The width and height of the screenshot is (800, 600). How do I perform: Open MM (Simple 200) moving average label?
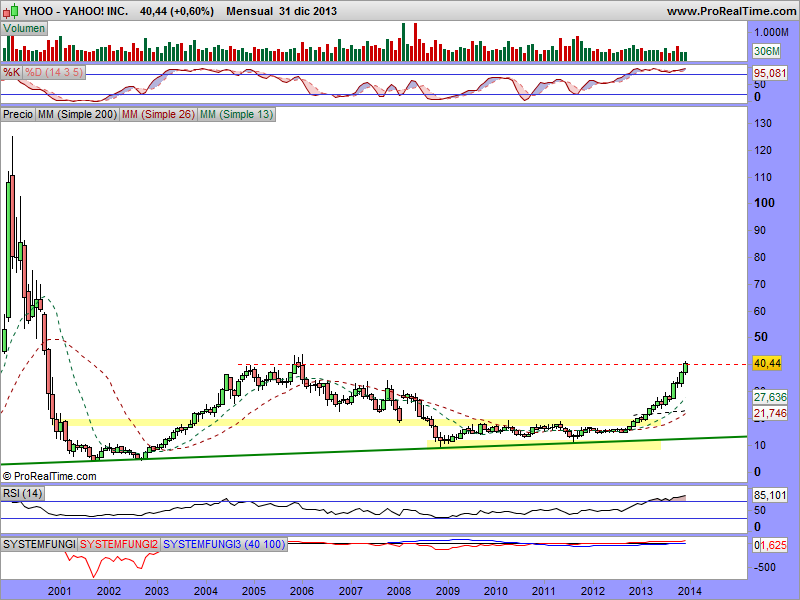pyautogui.click(x=78, y=114)
